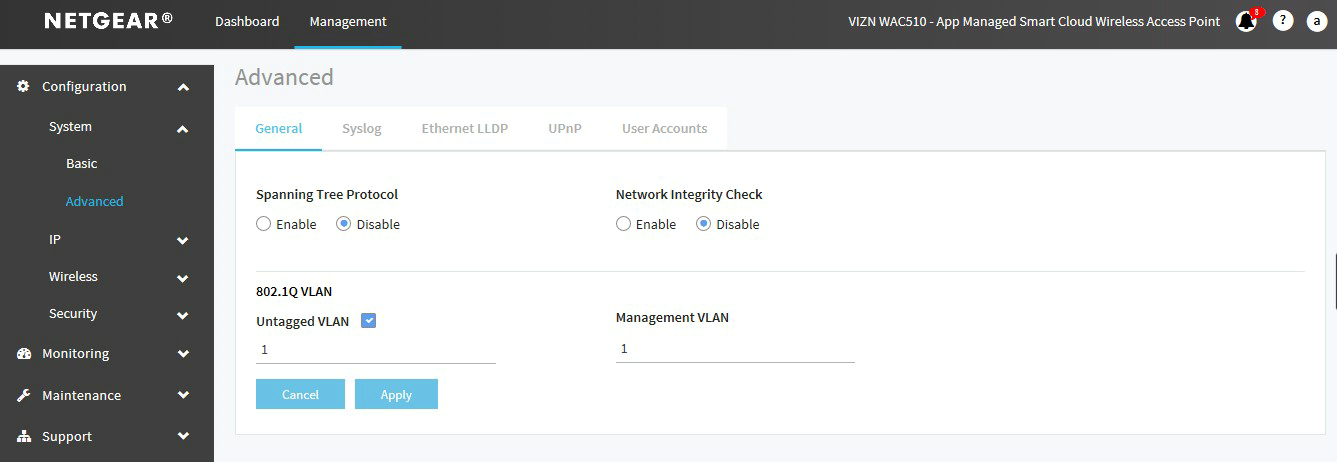Click the Configuration gear icon
Viewport: 1337px width, 462px height.
pyautogui.click(x=23, y=87)
